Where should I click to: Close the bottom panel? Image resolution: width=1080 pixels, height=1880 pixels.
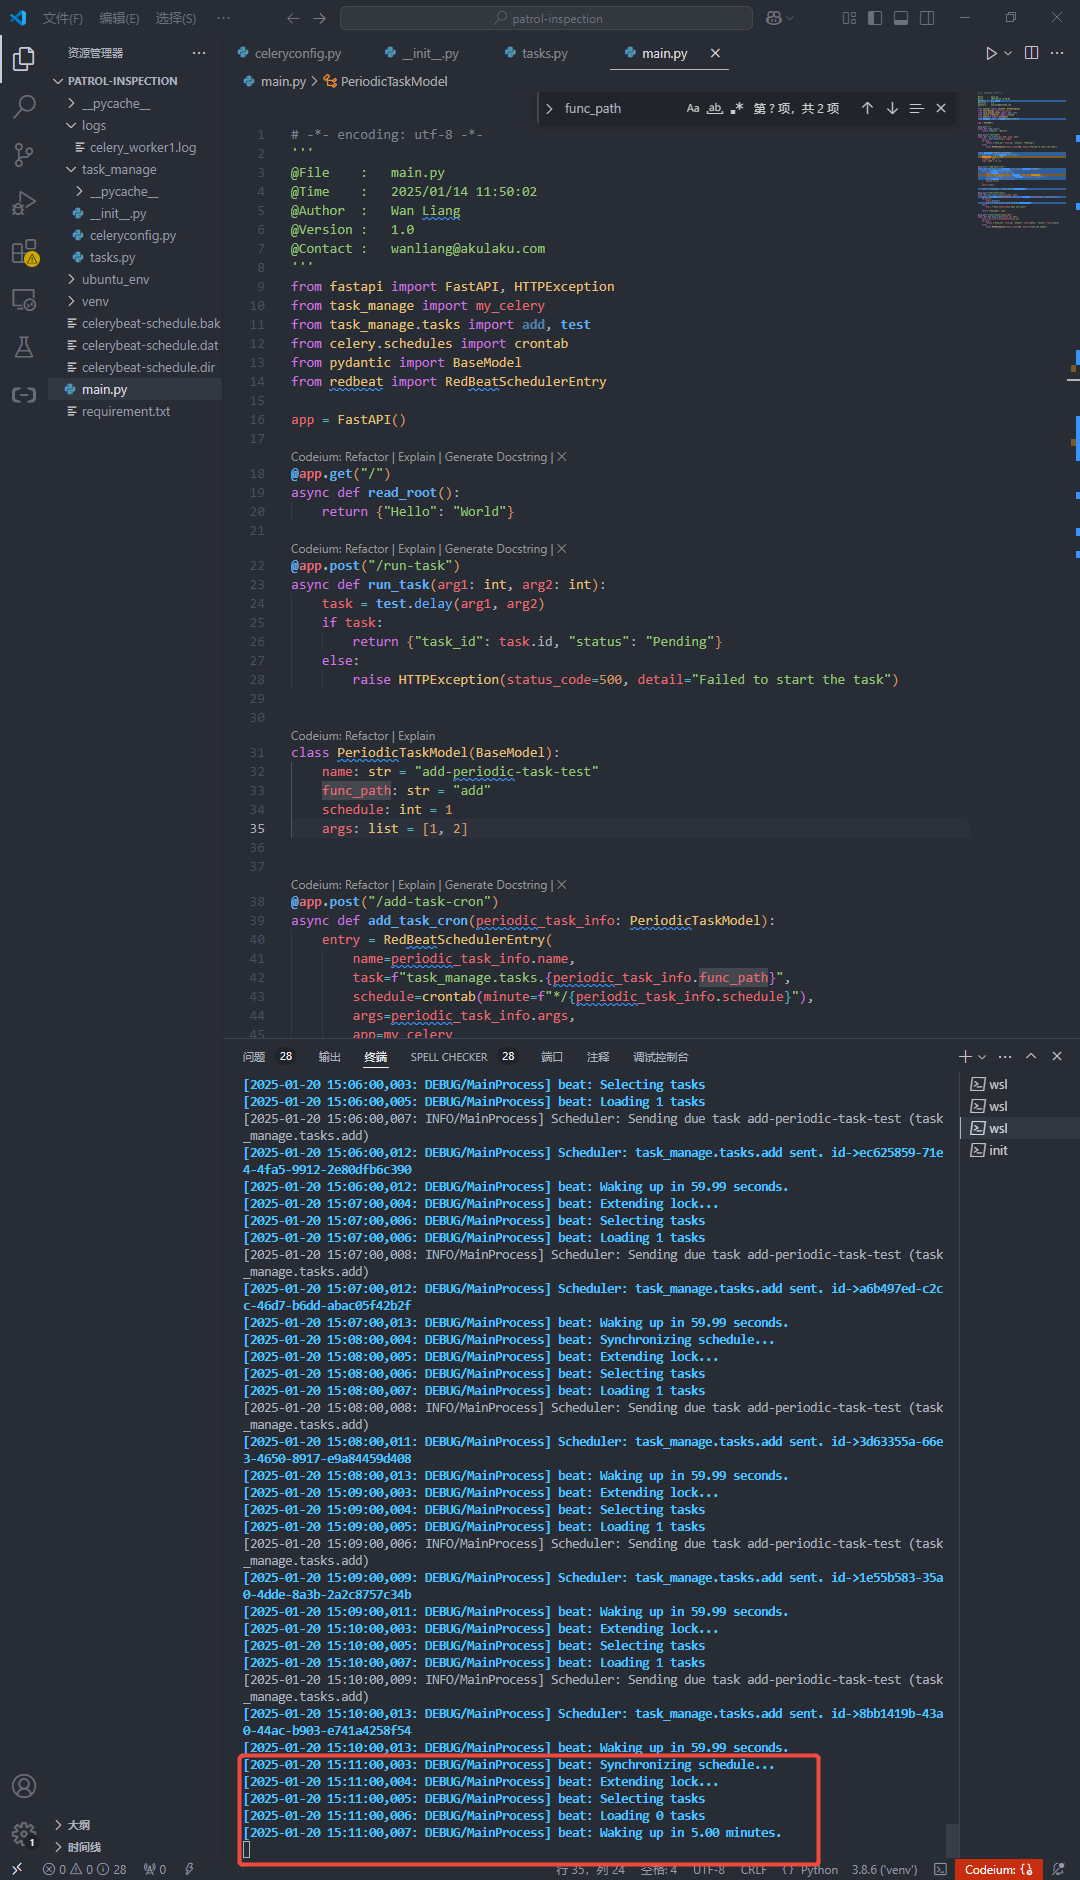[1057, 1056]
